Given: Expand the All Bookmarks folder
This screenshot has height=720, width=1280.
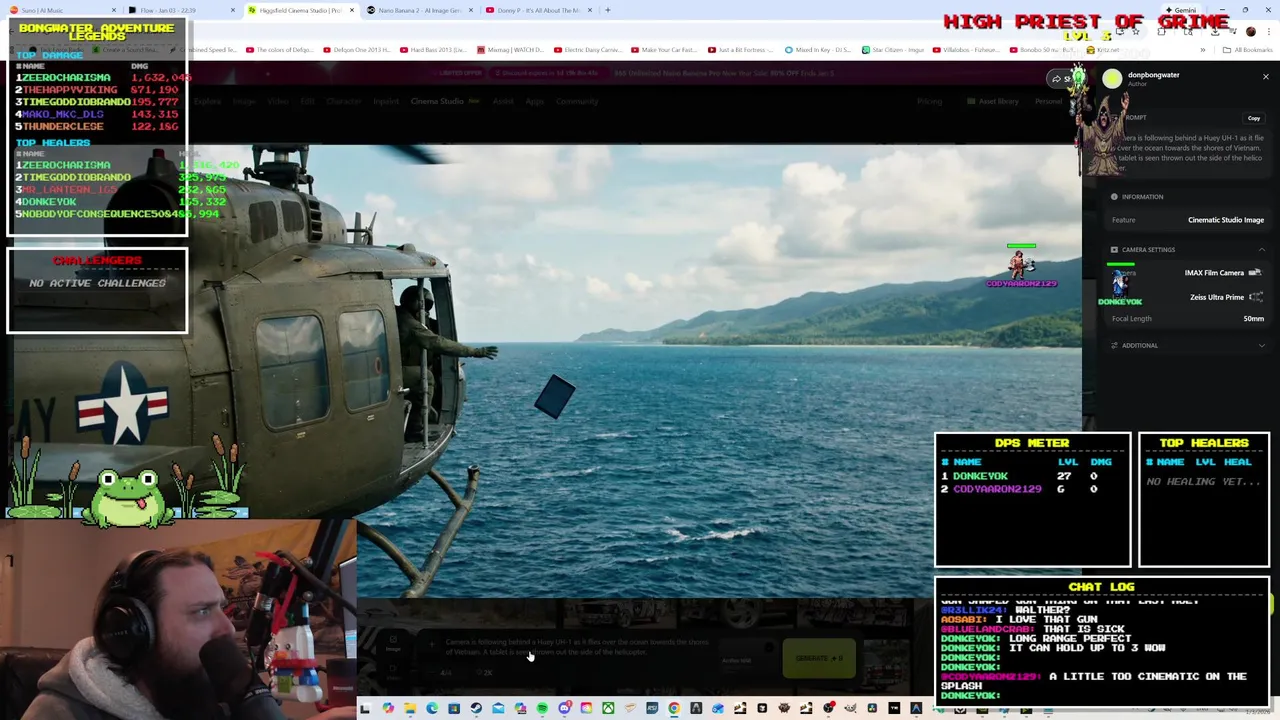Looking at the screenshot, I should tap(1249, 50).
